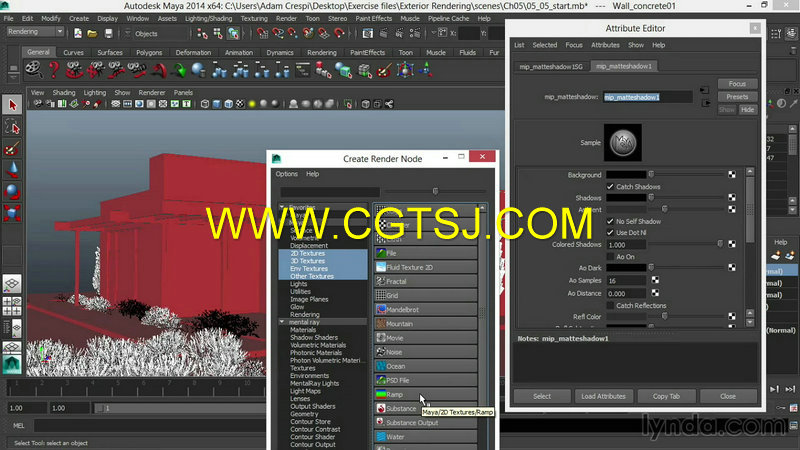
Task: Choose the Lasso select tool
Action: [12, 127]
